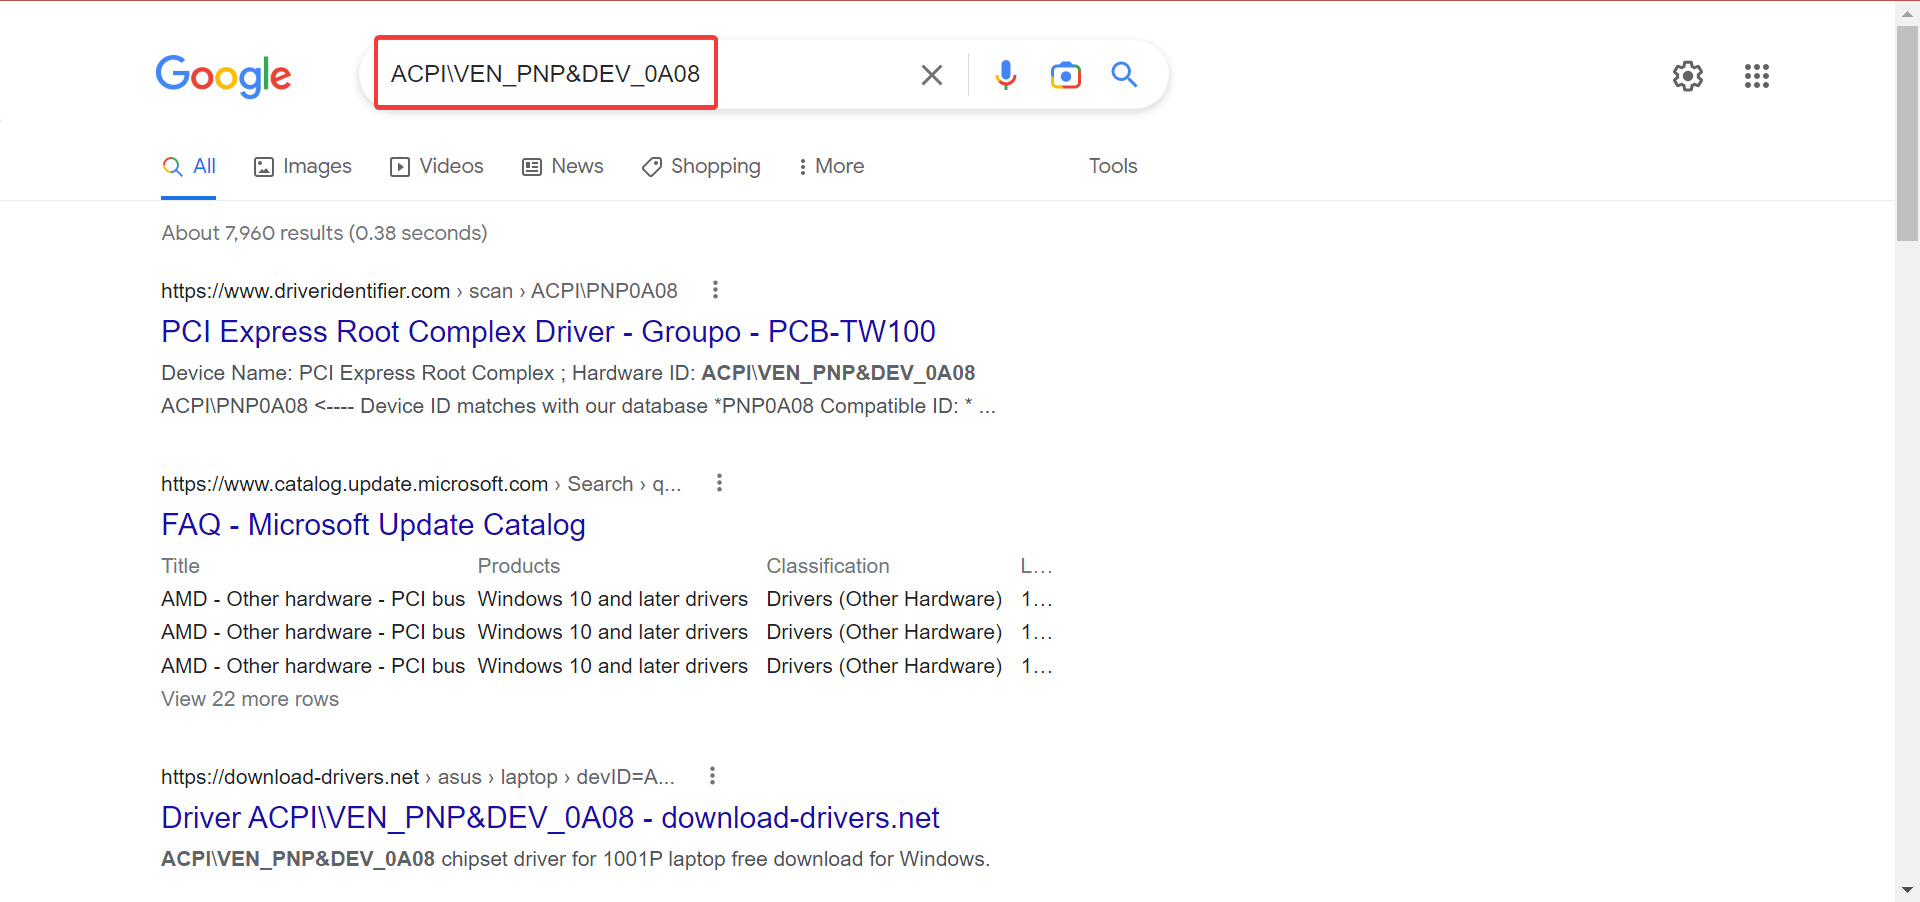The height and width of the screenshot is (902, 1920).
Task: Select the All results tab
Action: (x=189, y=166)
